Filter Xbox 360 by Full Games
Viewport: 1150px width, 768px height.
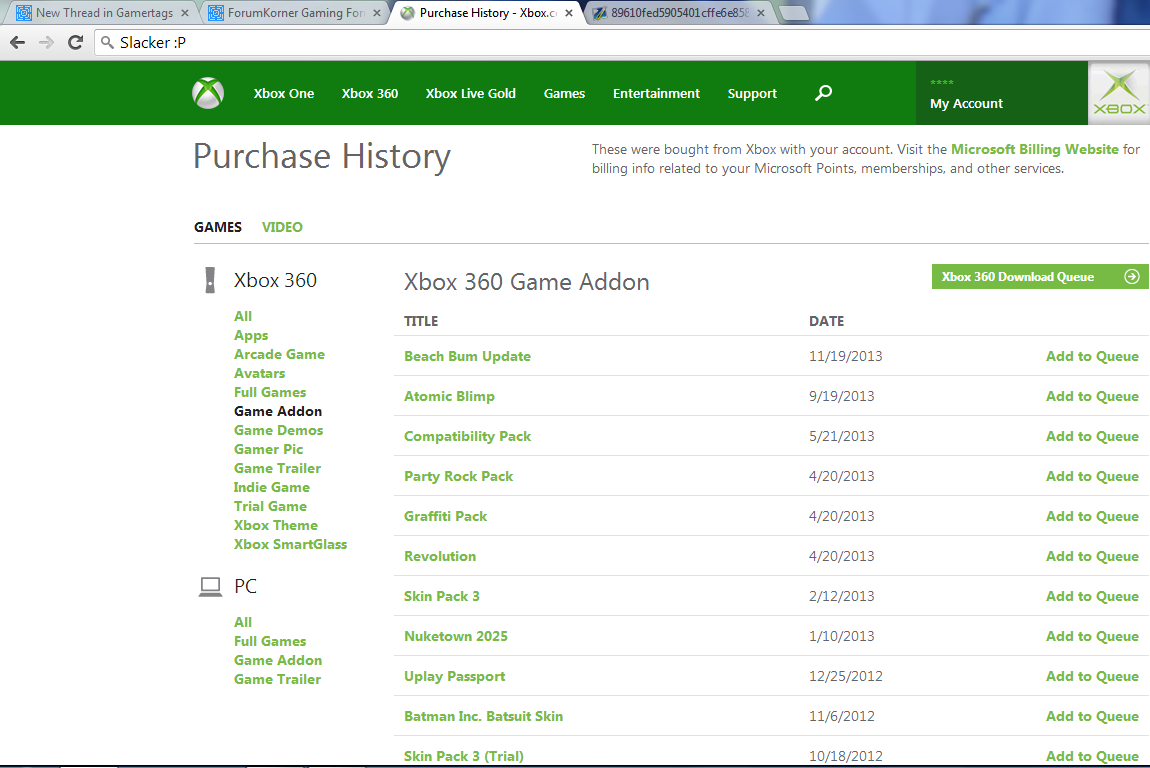tap(270, 392)
